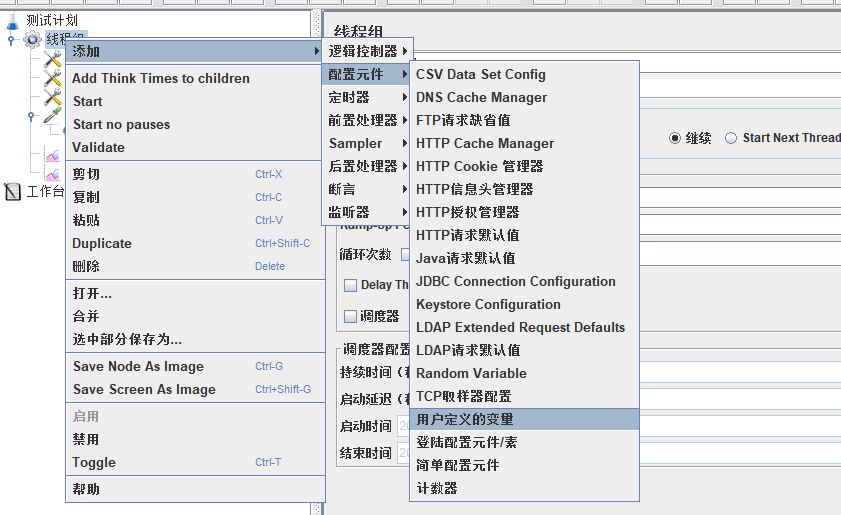Viewport: 841px width, 515px height.
Task: Collapse the thread group tree node handle
Action: (x=11, y=40)
